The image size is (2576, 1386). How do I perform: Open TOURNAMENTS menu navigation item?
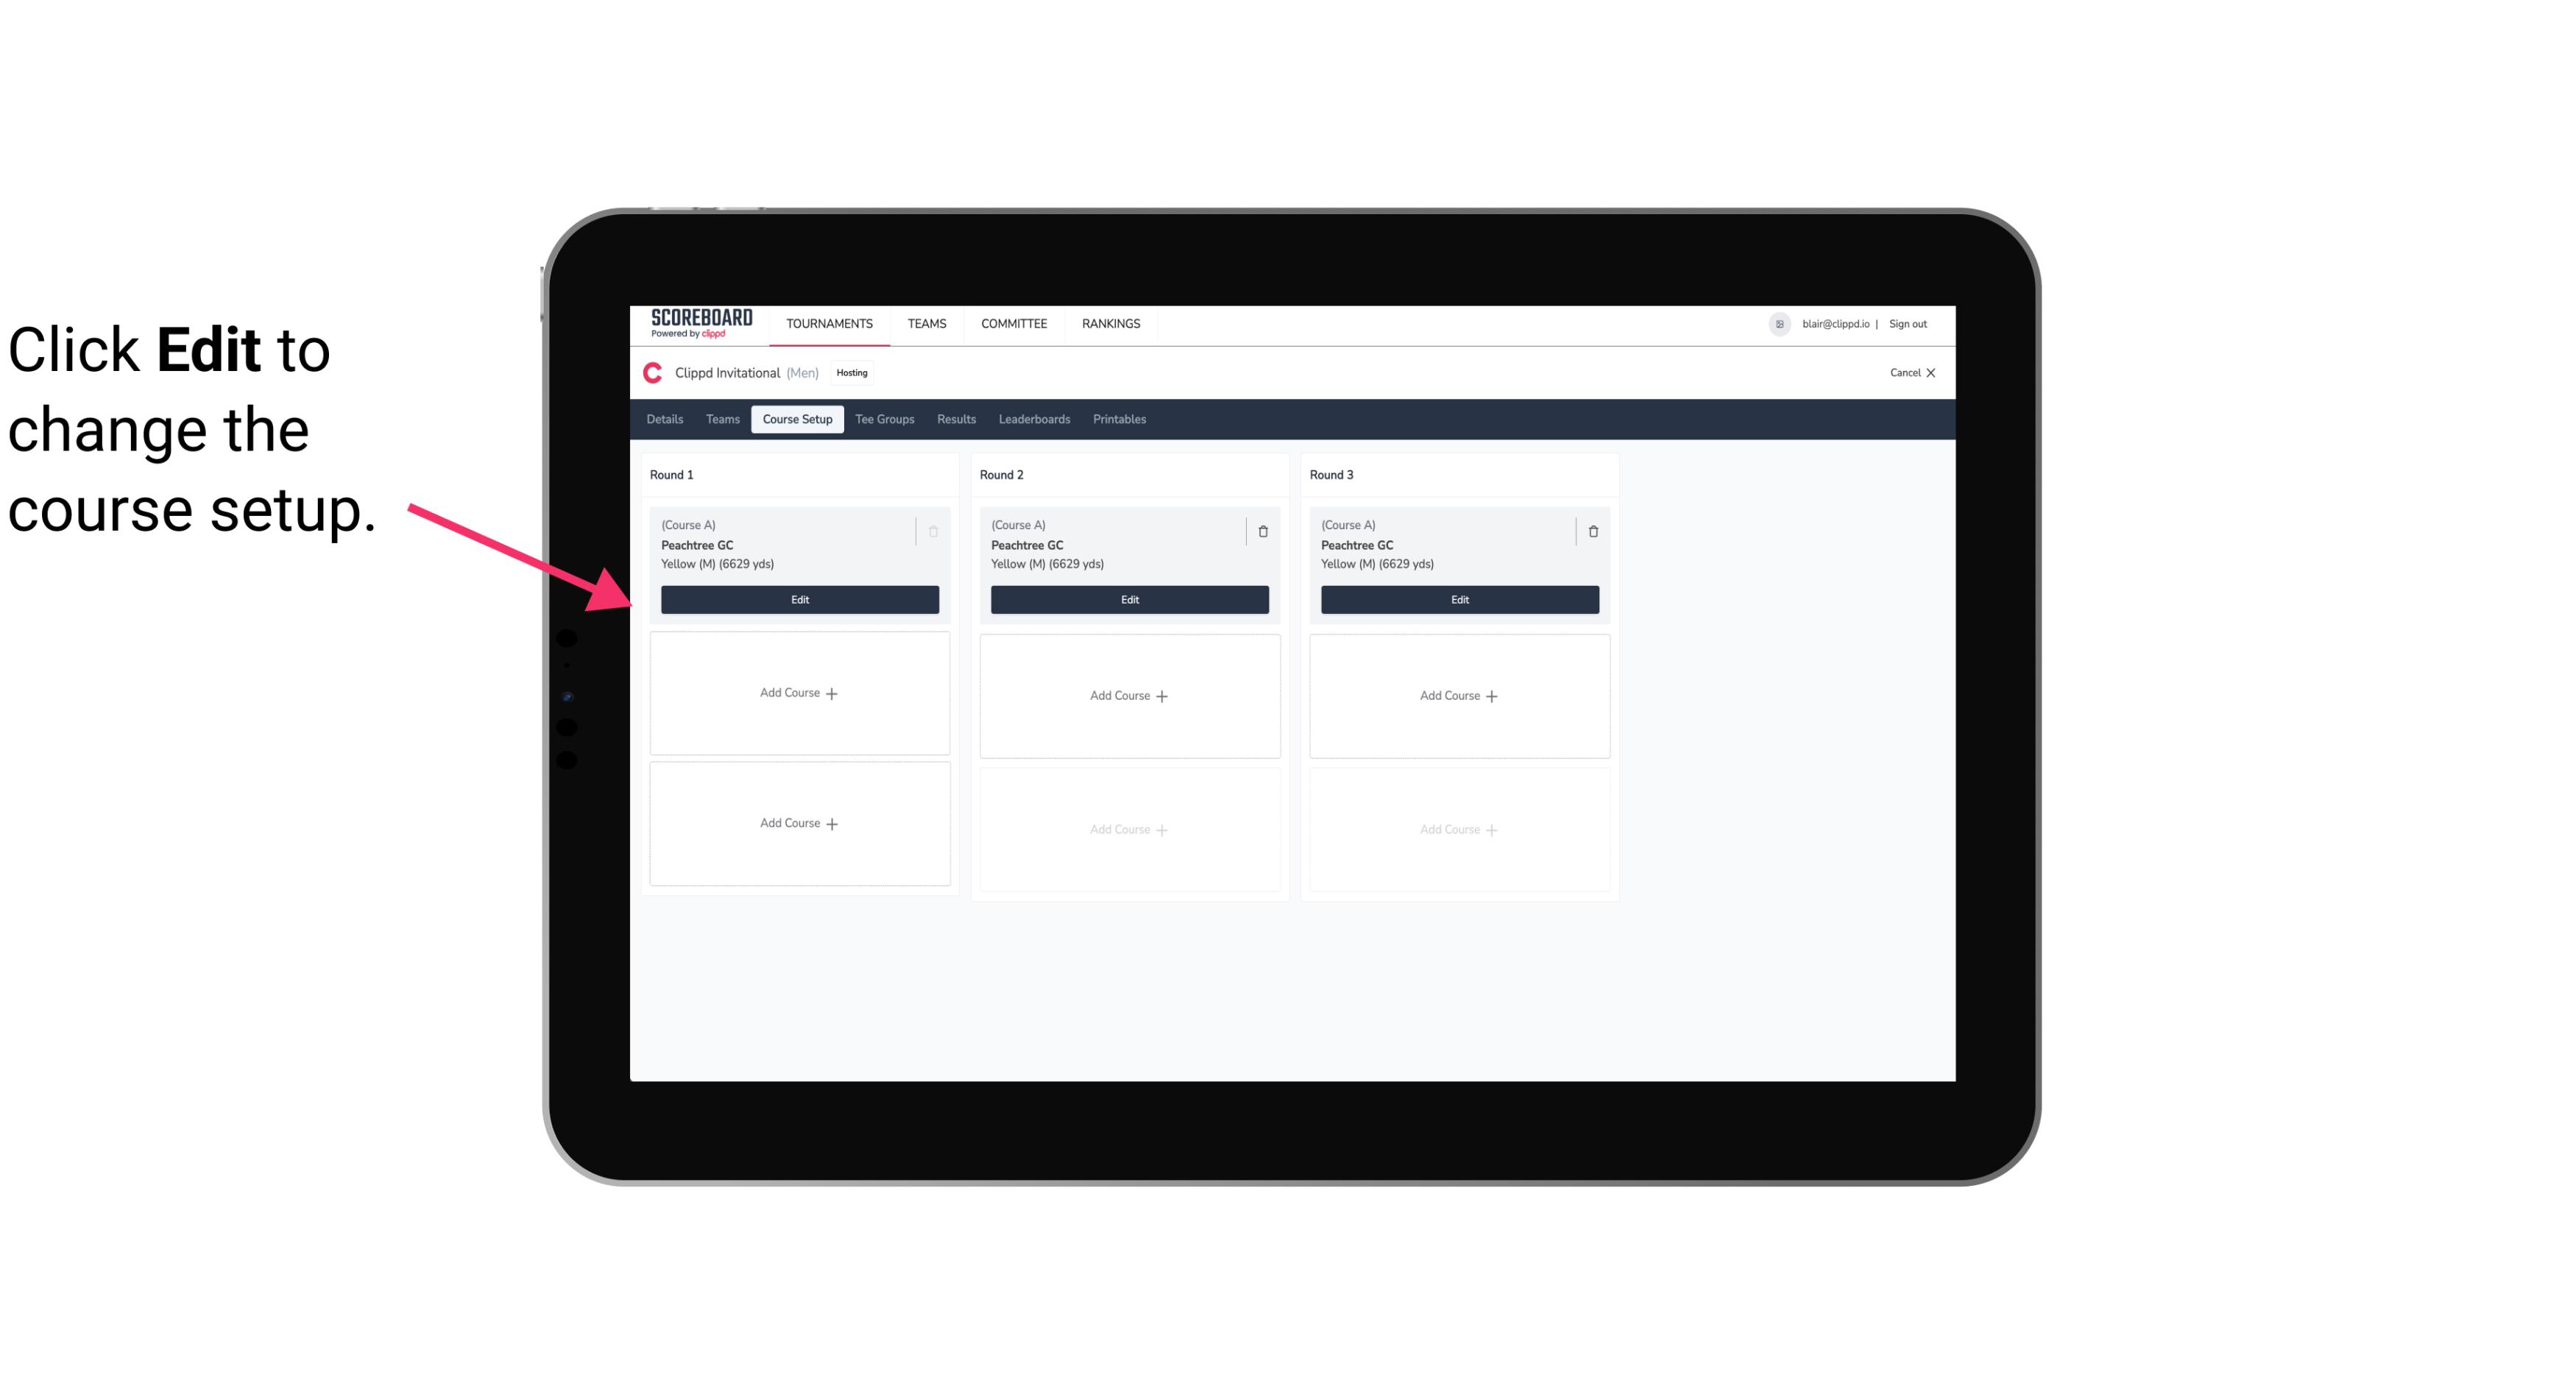pos(831,322)
